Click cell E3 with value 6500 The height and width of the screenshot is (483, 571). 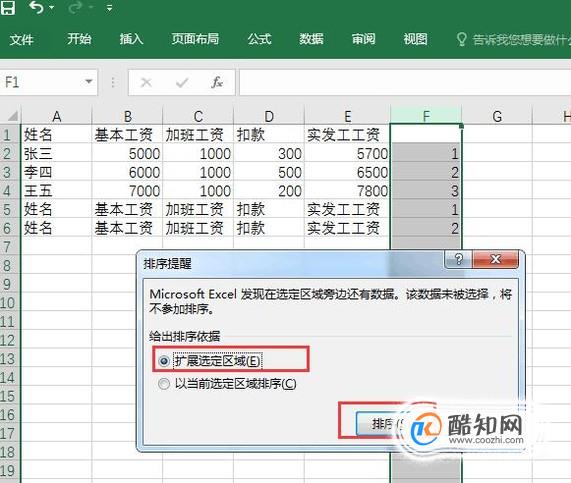[347, 172]
